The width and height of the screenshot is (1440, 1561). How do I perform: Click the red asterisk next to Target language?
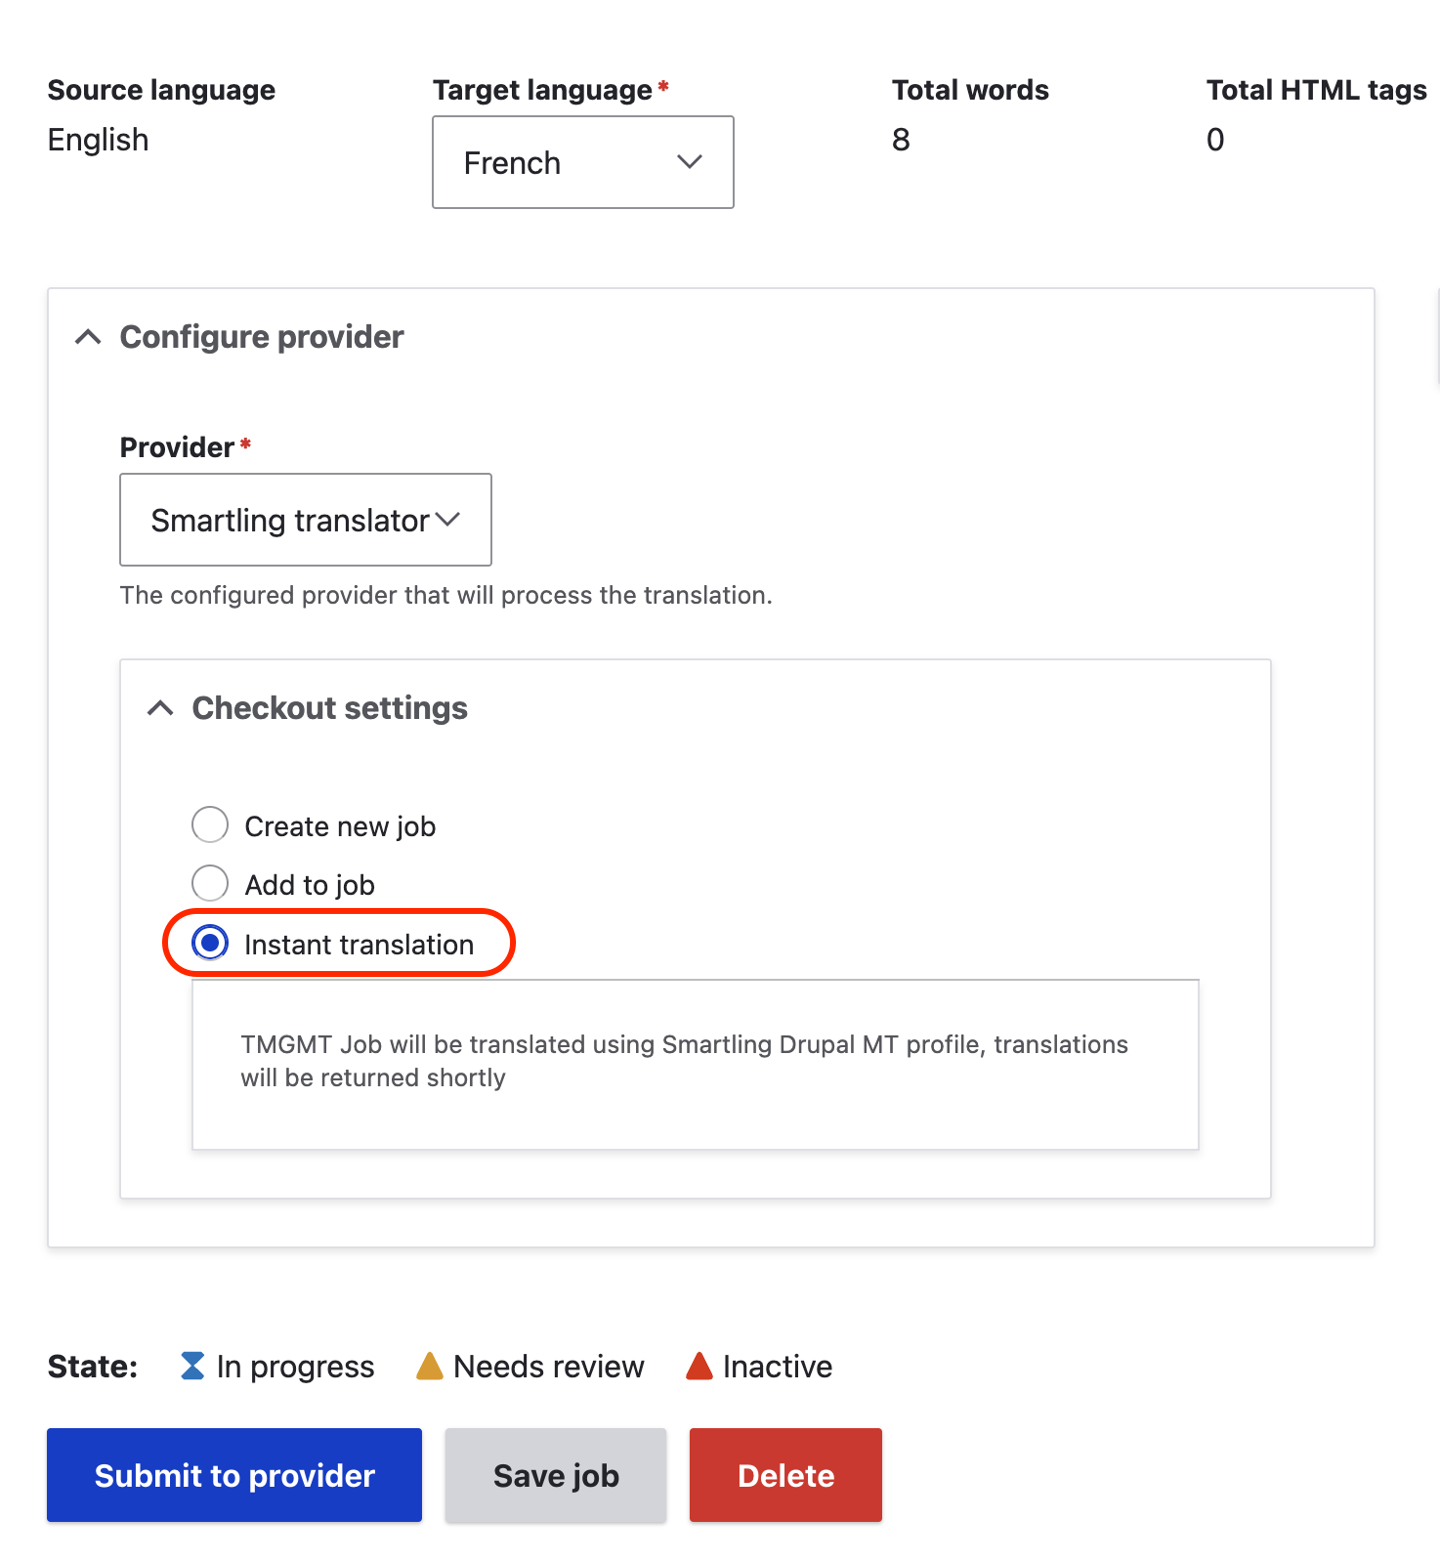663,88
